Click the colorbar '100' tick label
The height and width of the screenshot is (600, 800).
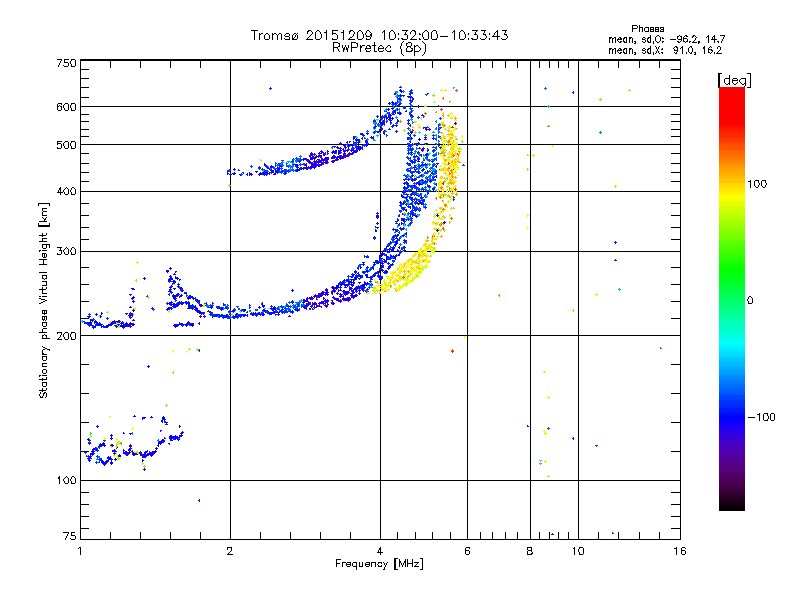pyautogui.click(x=757, y=184)
